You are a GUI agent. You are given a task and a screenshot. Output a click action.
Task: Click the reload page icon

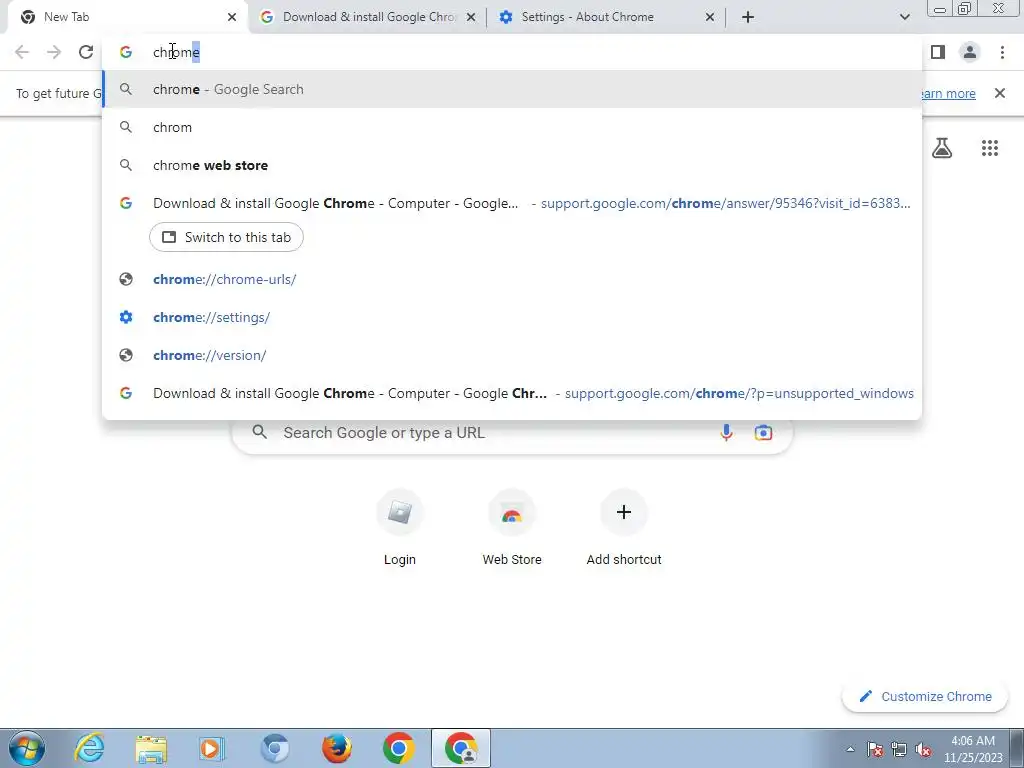[86, 52]
